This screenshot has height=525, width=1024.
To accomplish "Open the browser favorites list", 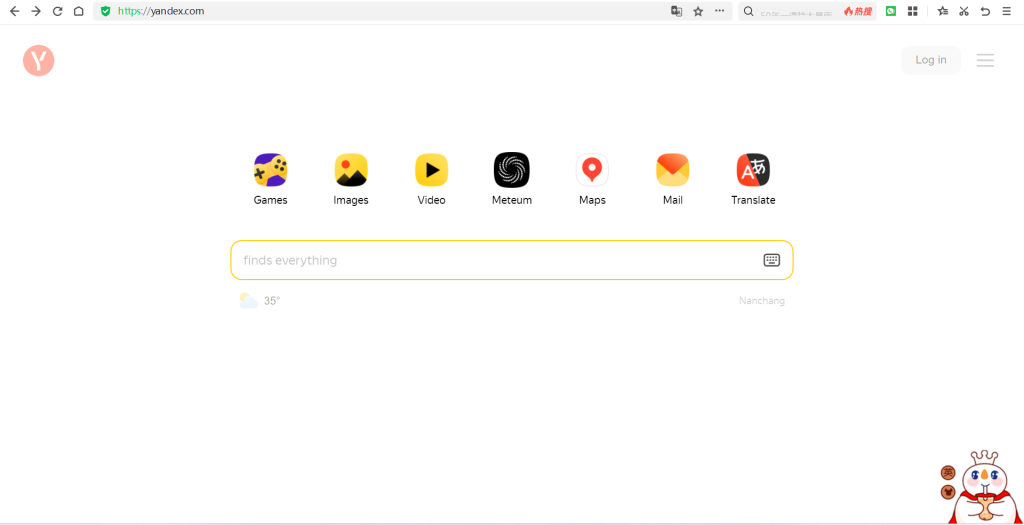I will pyautogui.click(x=942, y=11).
